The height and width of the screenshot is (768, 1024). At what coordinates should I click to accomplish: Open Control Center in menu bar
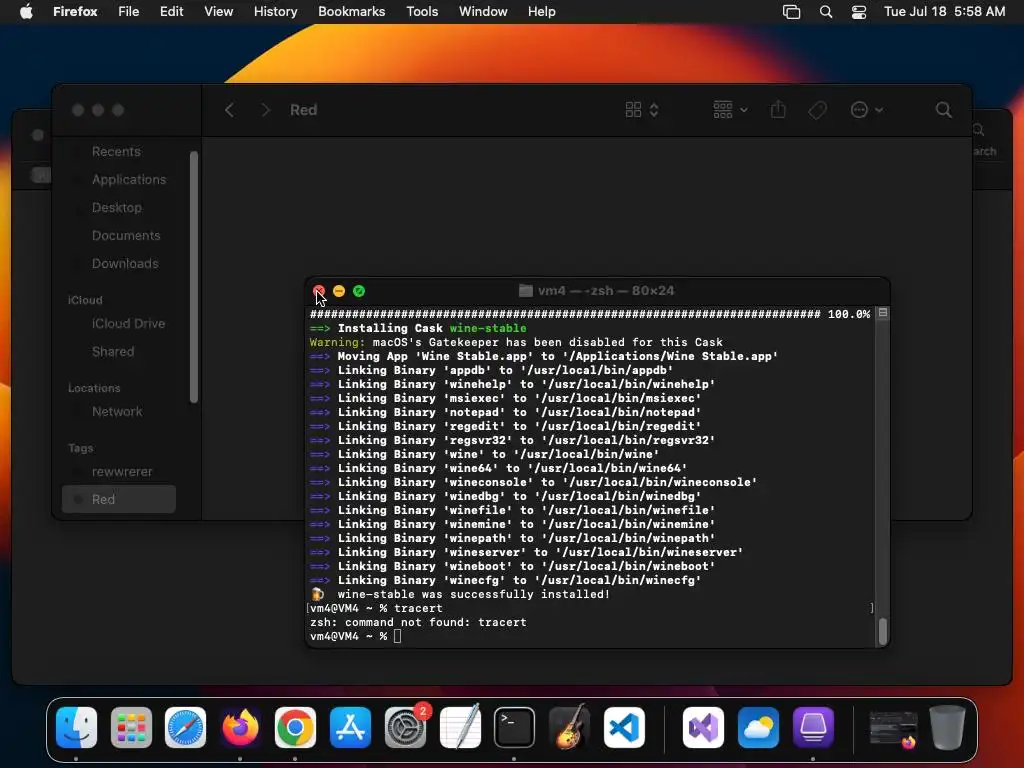[x=859, y=11]
